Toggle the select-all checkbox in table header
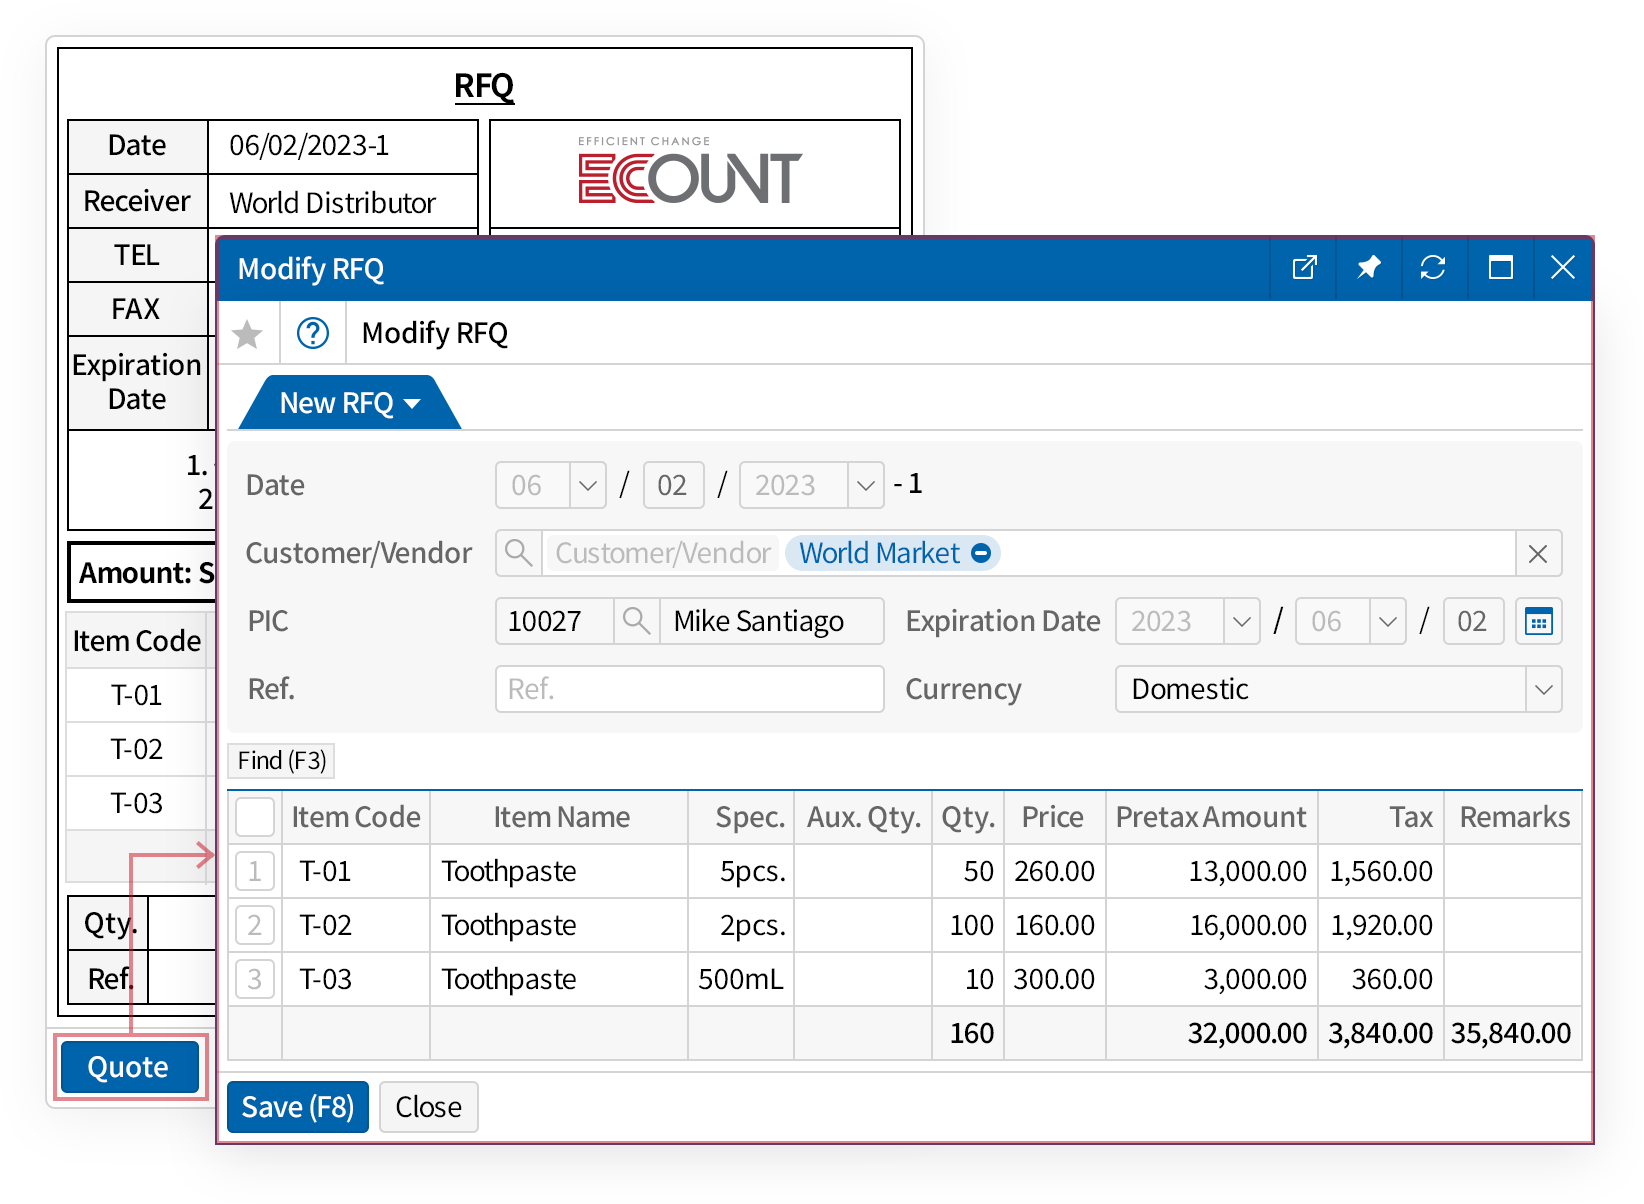This screenshot has height=1204, width=1644. [255, 817]
